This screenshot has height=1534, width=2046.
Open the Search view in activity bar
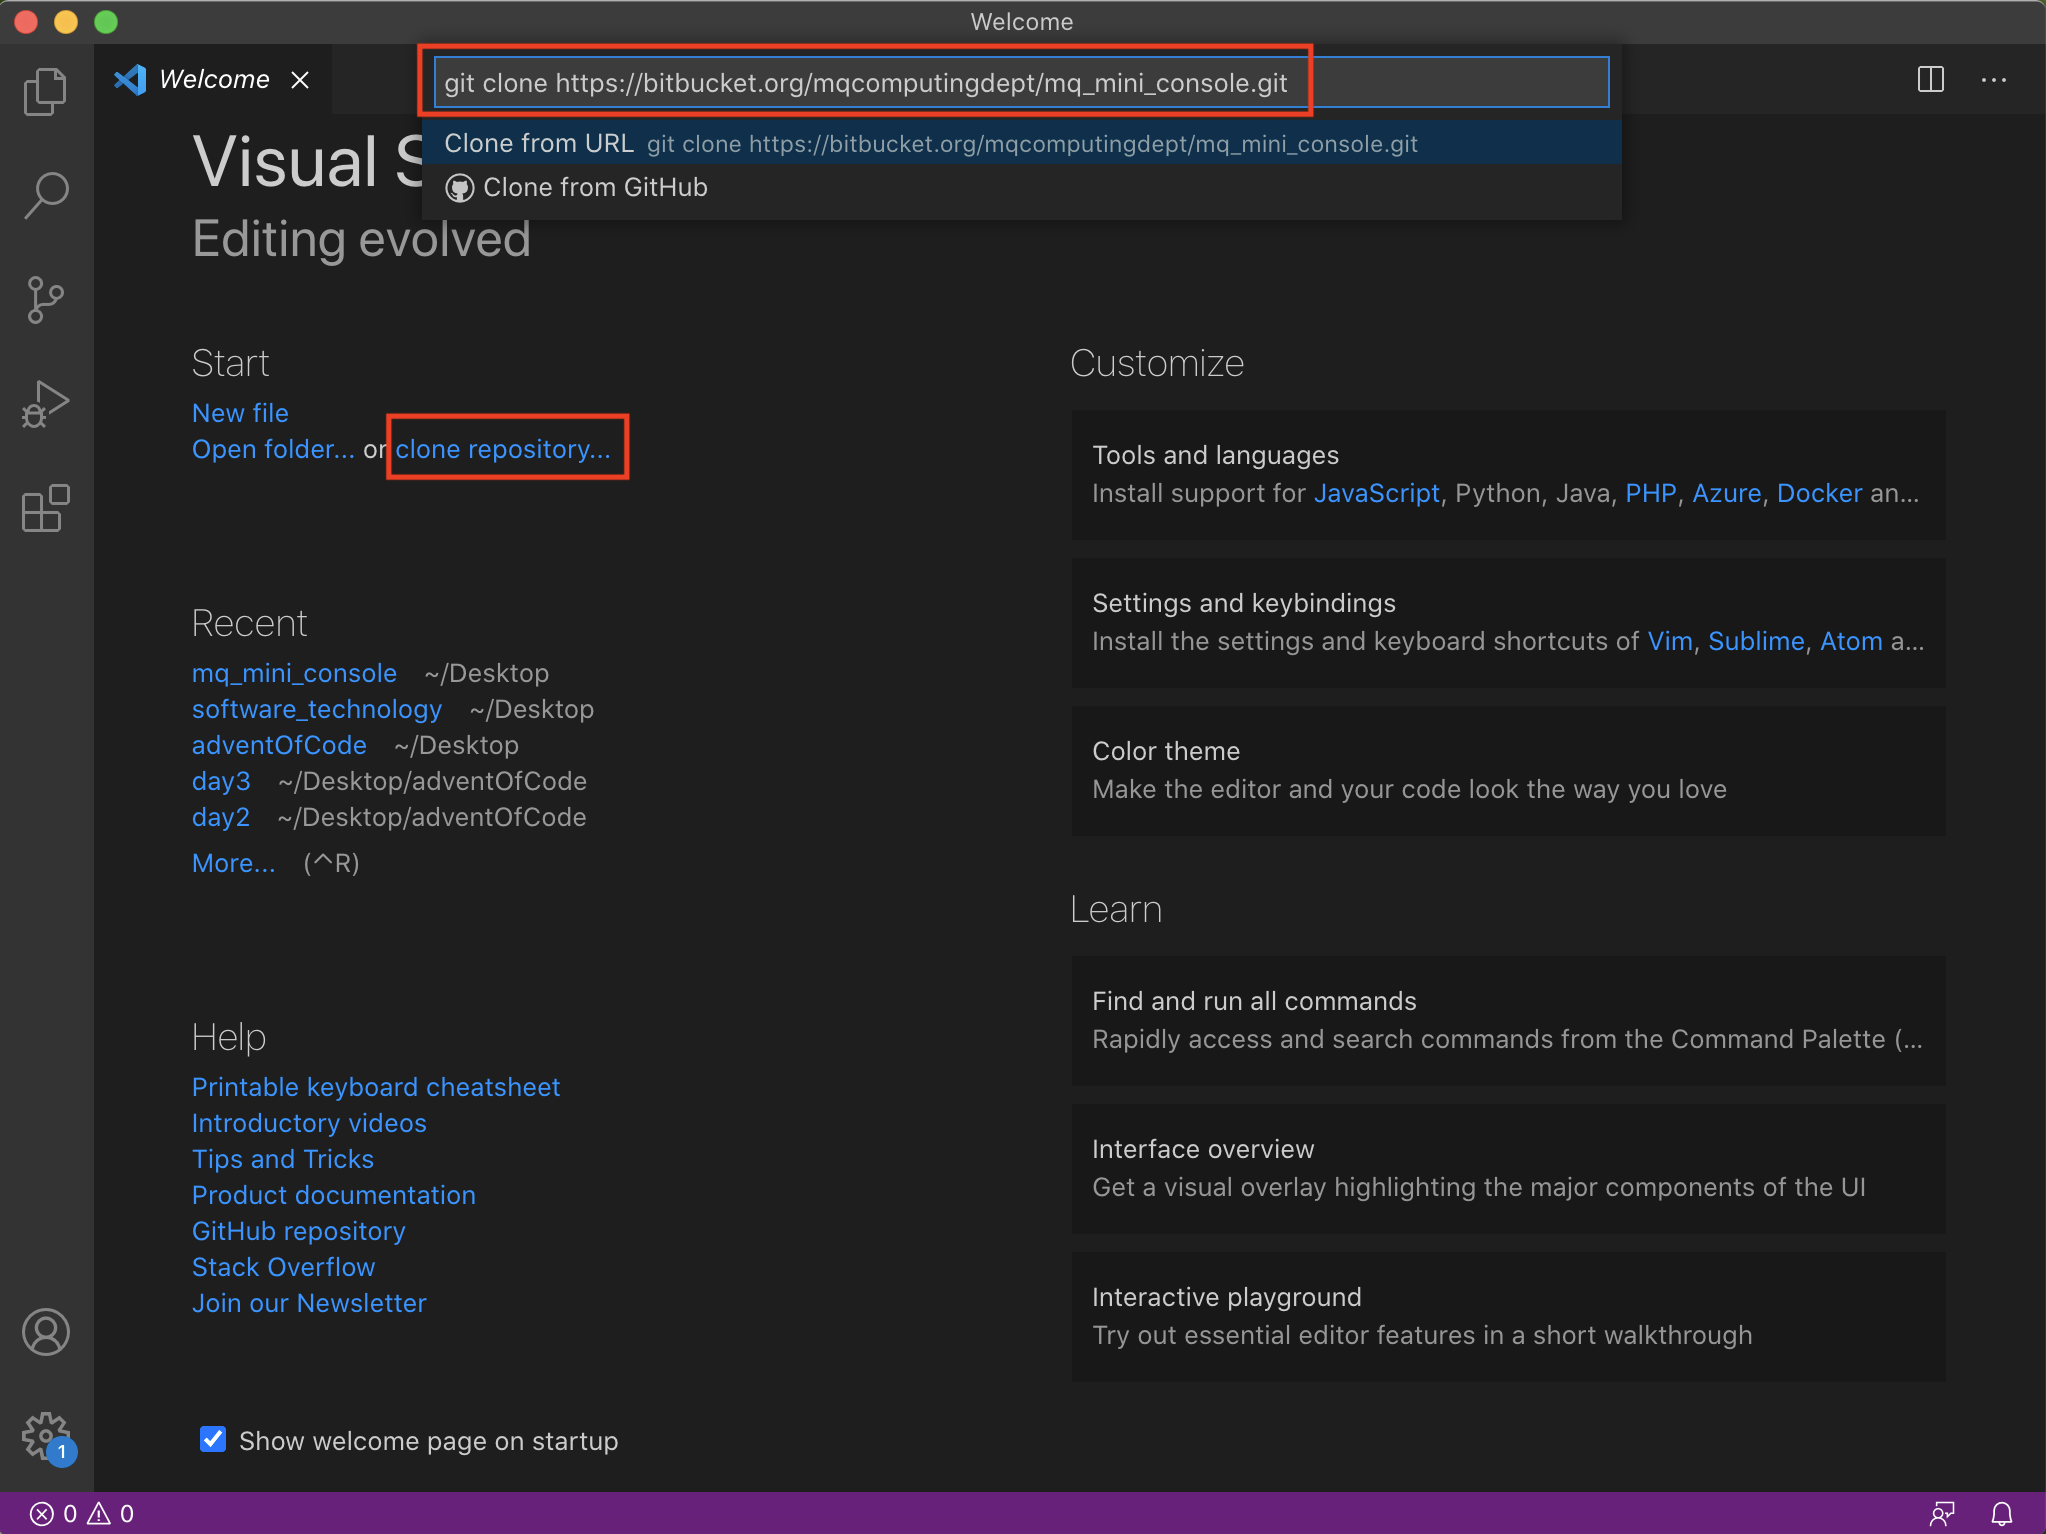[46, 196]
